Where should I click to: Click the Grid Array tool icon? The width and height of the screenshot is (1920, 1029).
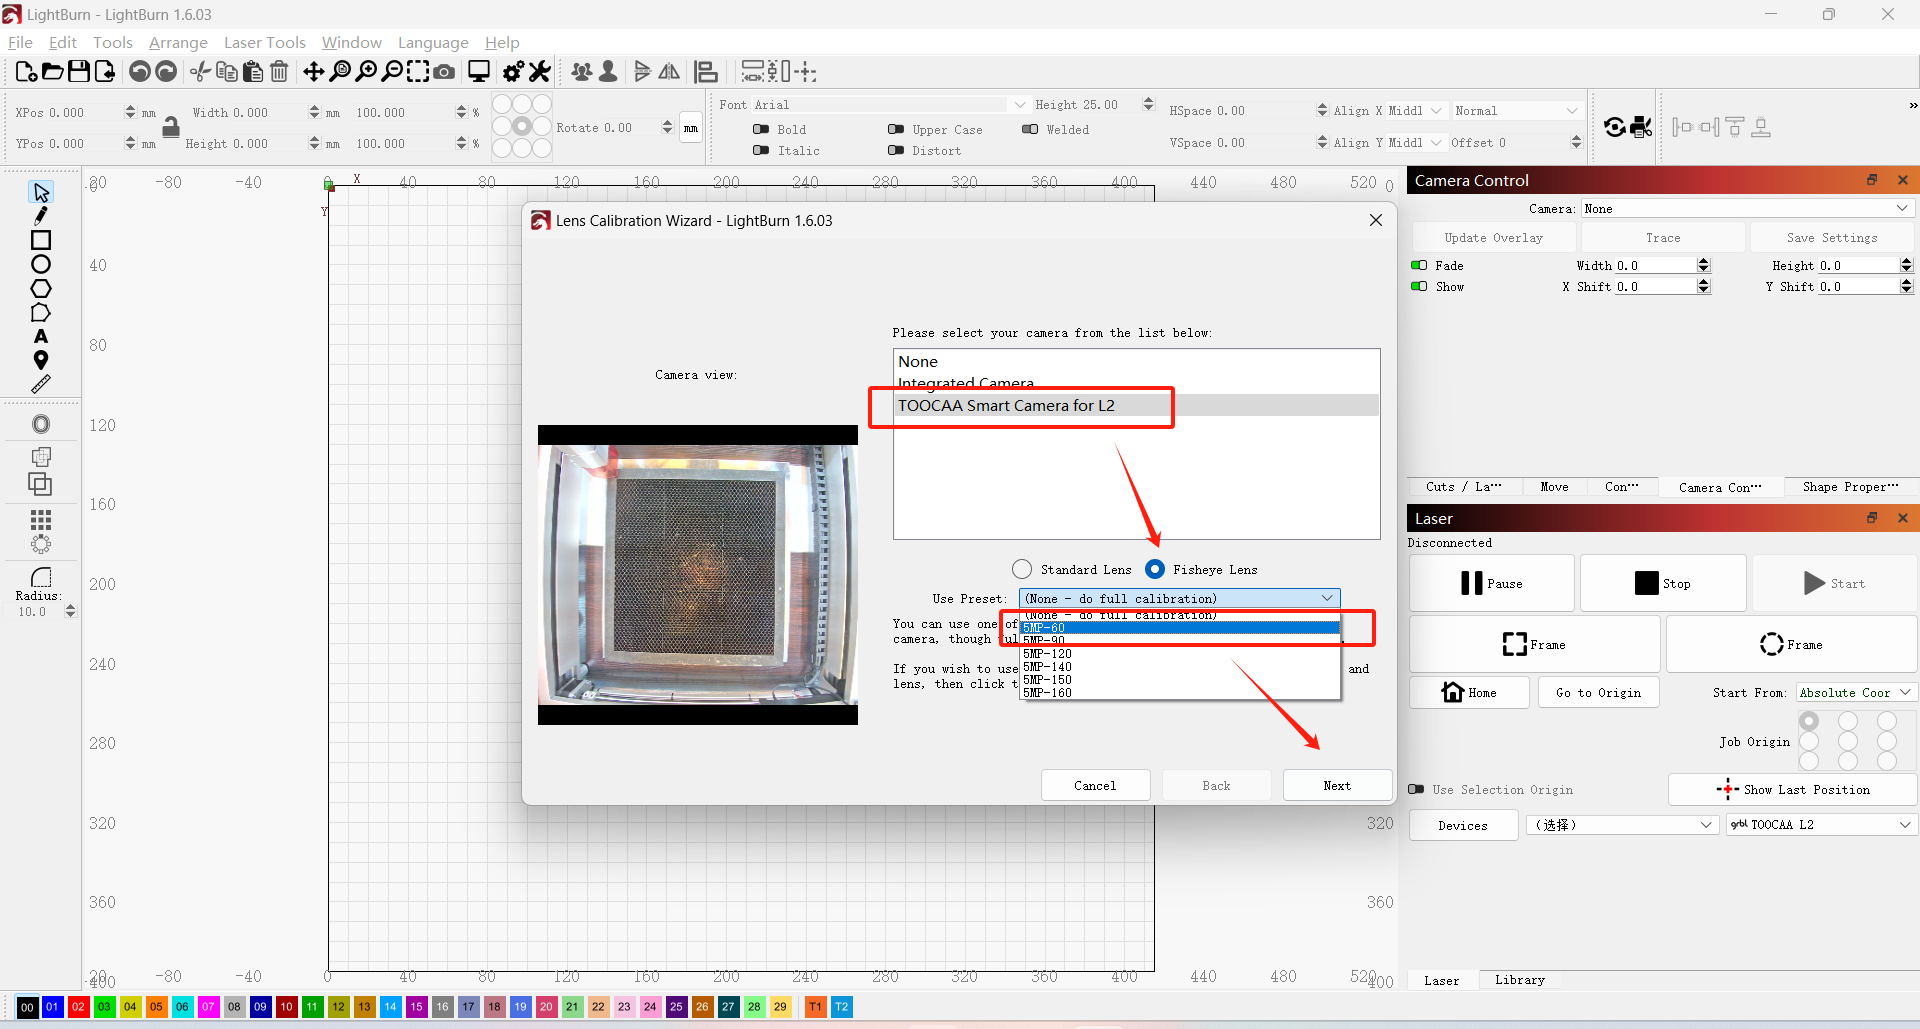click(41, 520)
